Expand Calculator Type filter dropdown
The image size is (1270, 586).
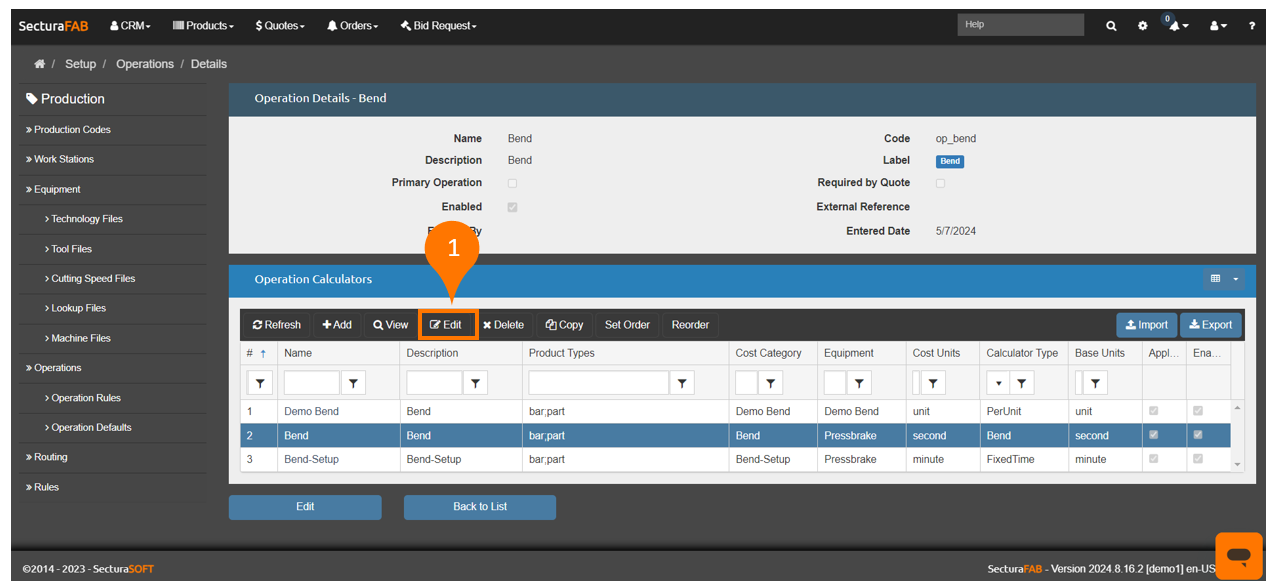(998, 382)
